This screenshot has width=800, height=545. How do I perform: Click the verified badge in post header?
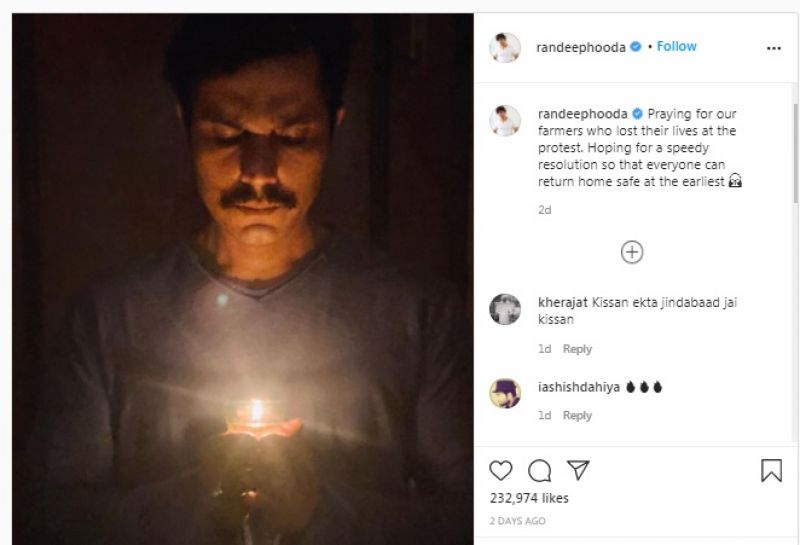[635, 47]
